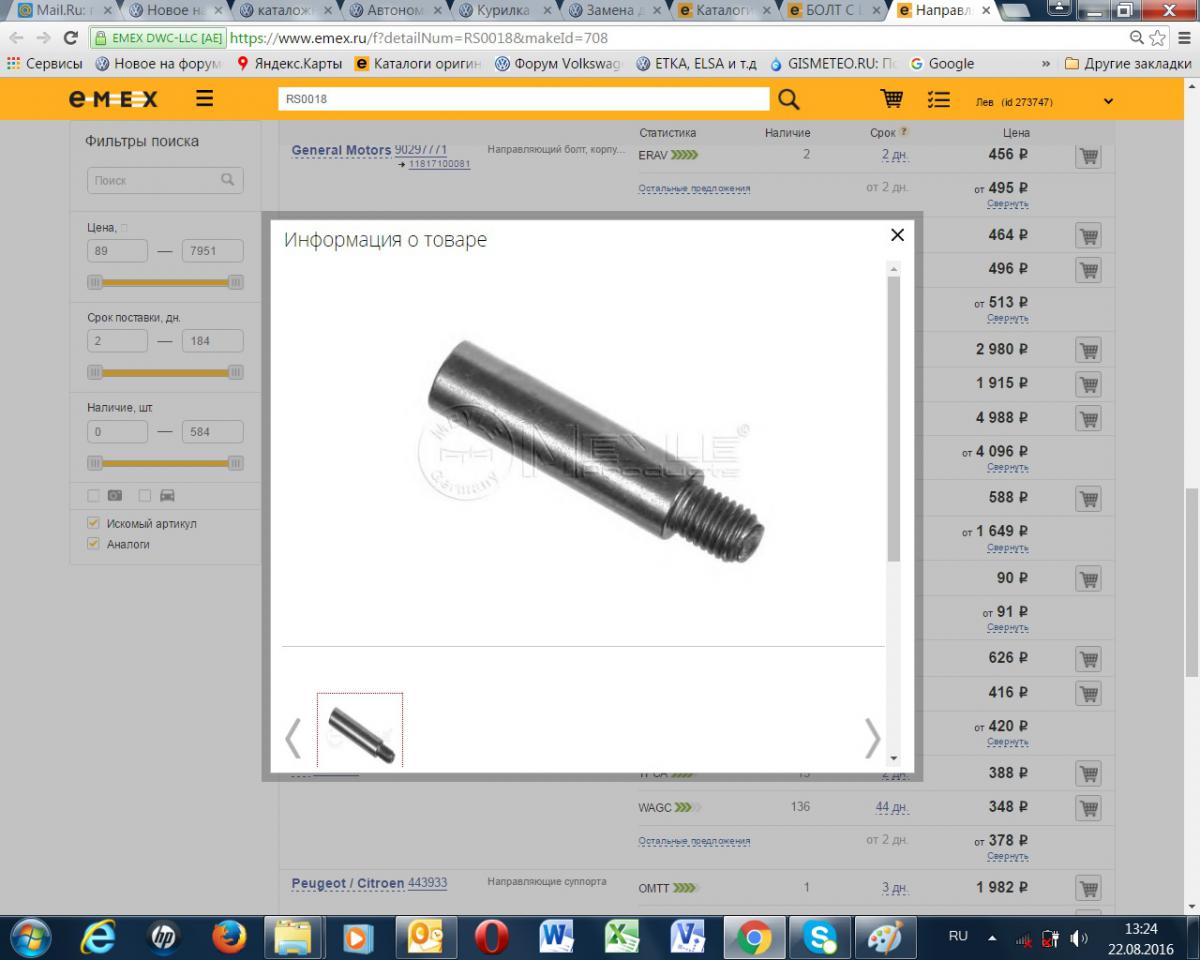Collapse offers under the от 495 ₽ row

[1007, 204]
